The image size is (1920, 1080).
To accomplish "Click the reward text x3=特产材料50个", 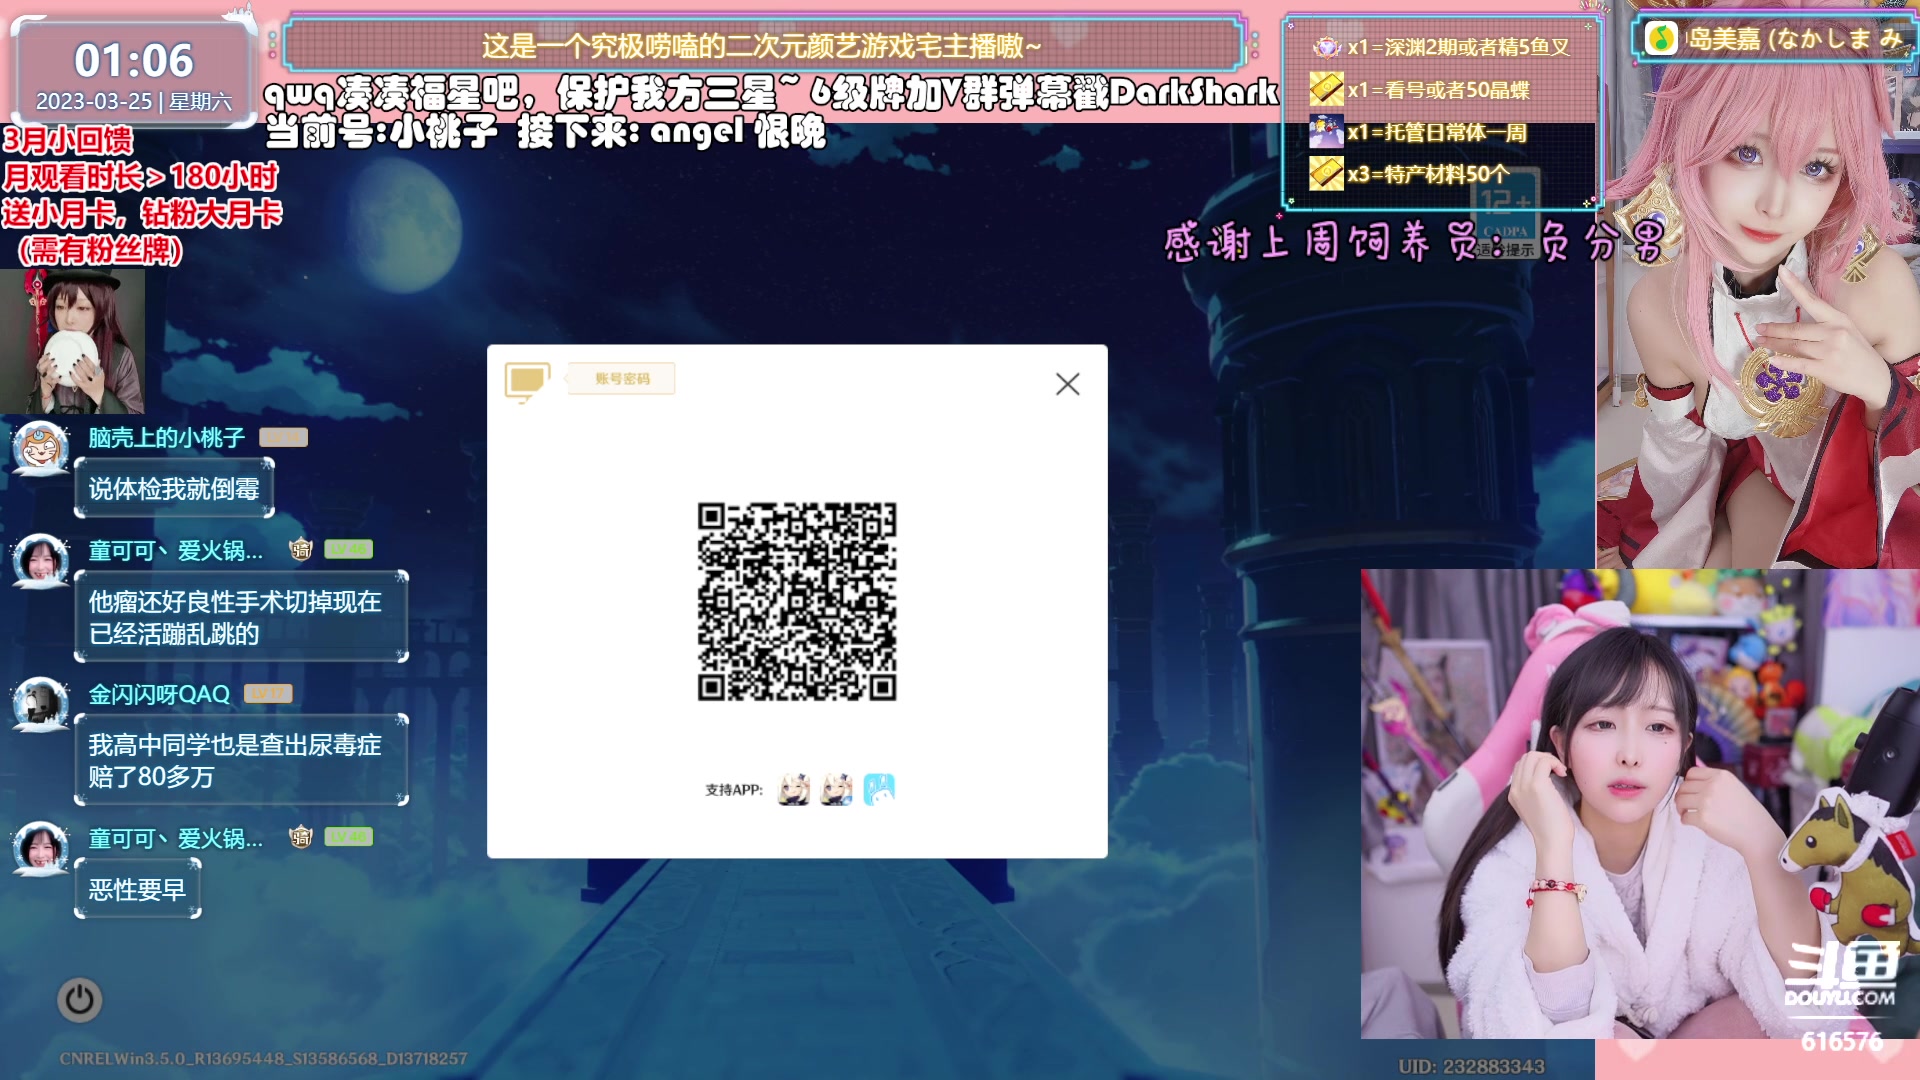I will [1428, 175].
